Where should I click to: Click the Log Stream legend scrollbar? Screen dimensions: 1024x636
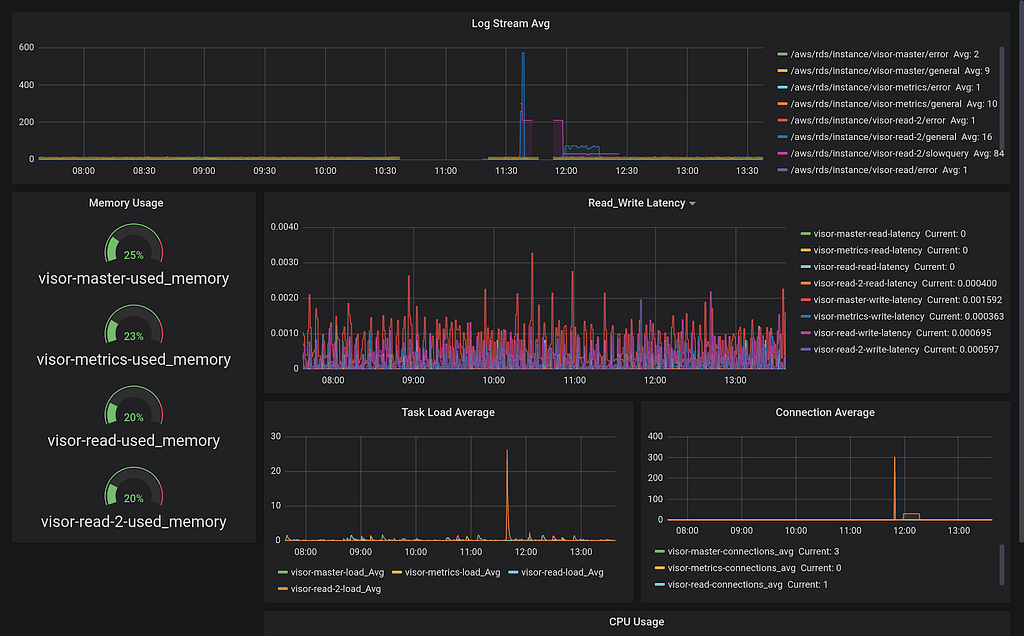pos(1002,87)
